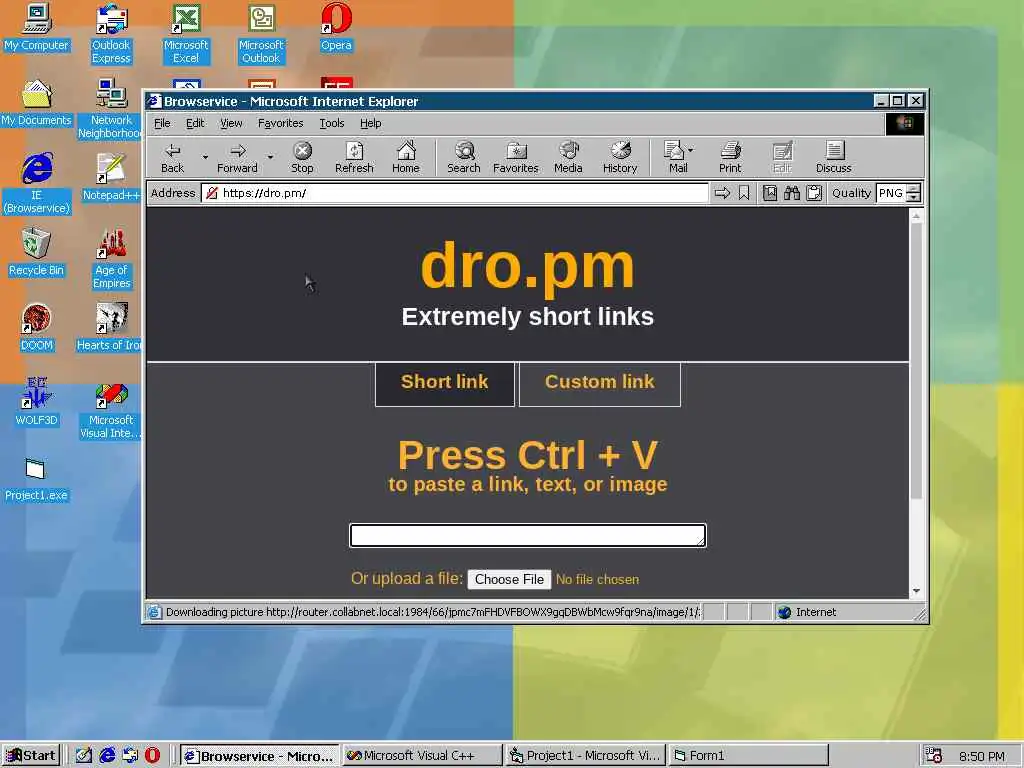Click the Browservice taskbar button
Viewport: 1024px width, 768px height.
coord(260,756)
